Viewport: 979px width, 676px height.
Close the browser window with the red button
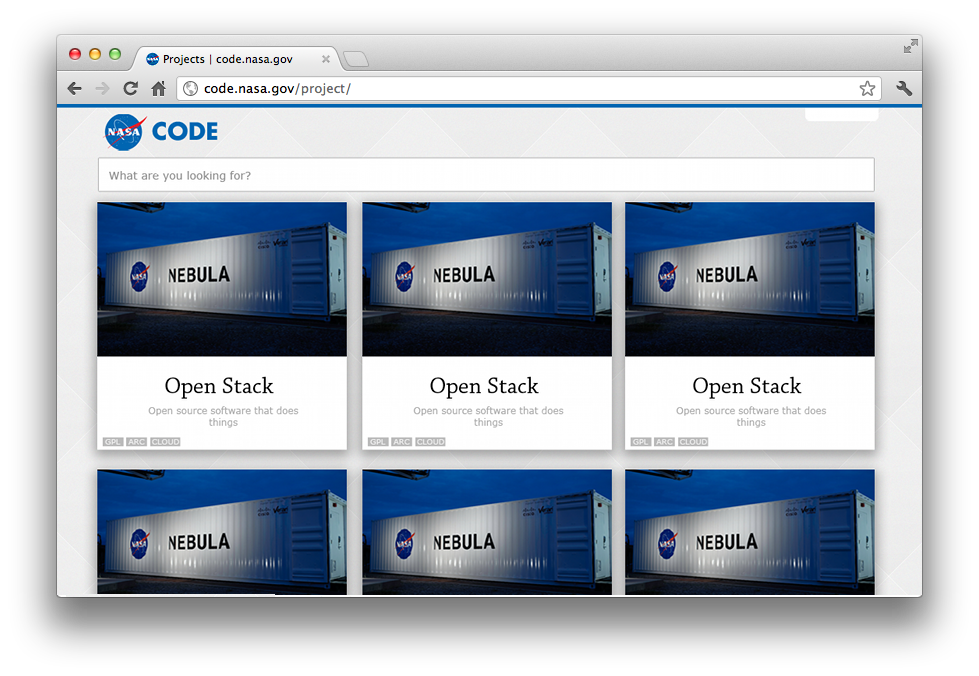coord(75,54)
